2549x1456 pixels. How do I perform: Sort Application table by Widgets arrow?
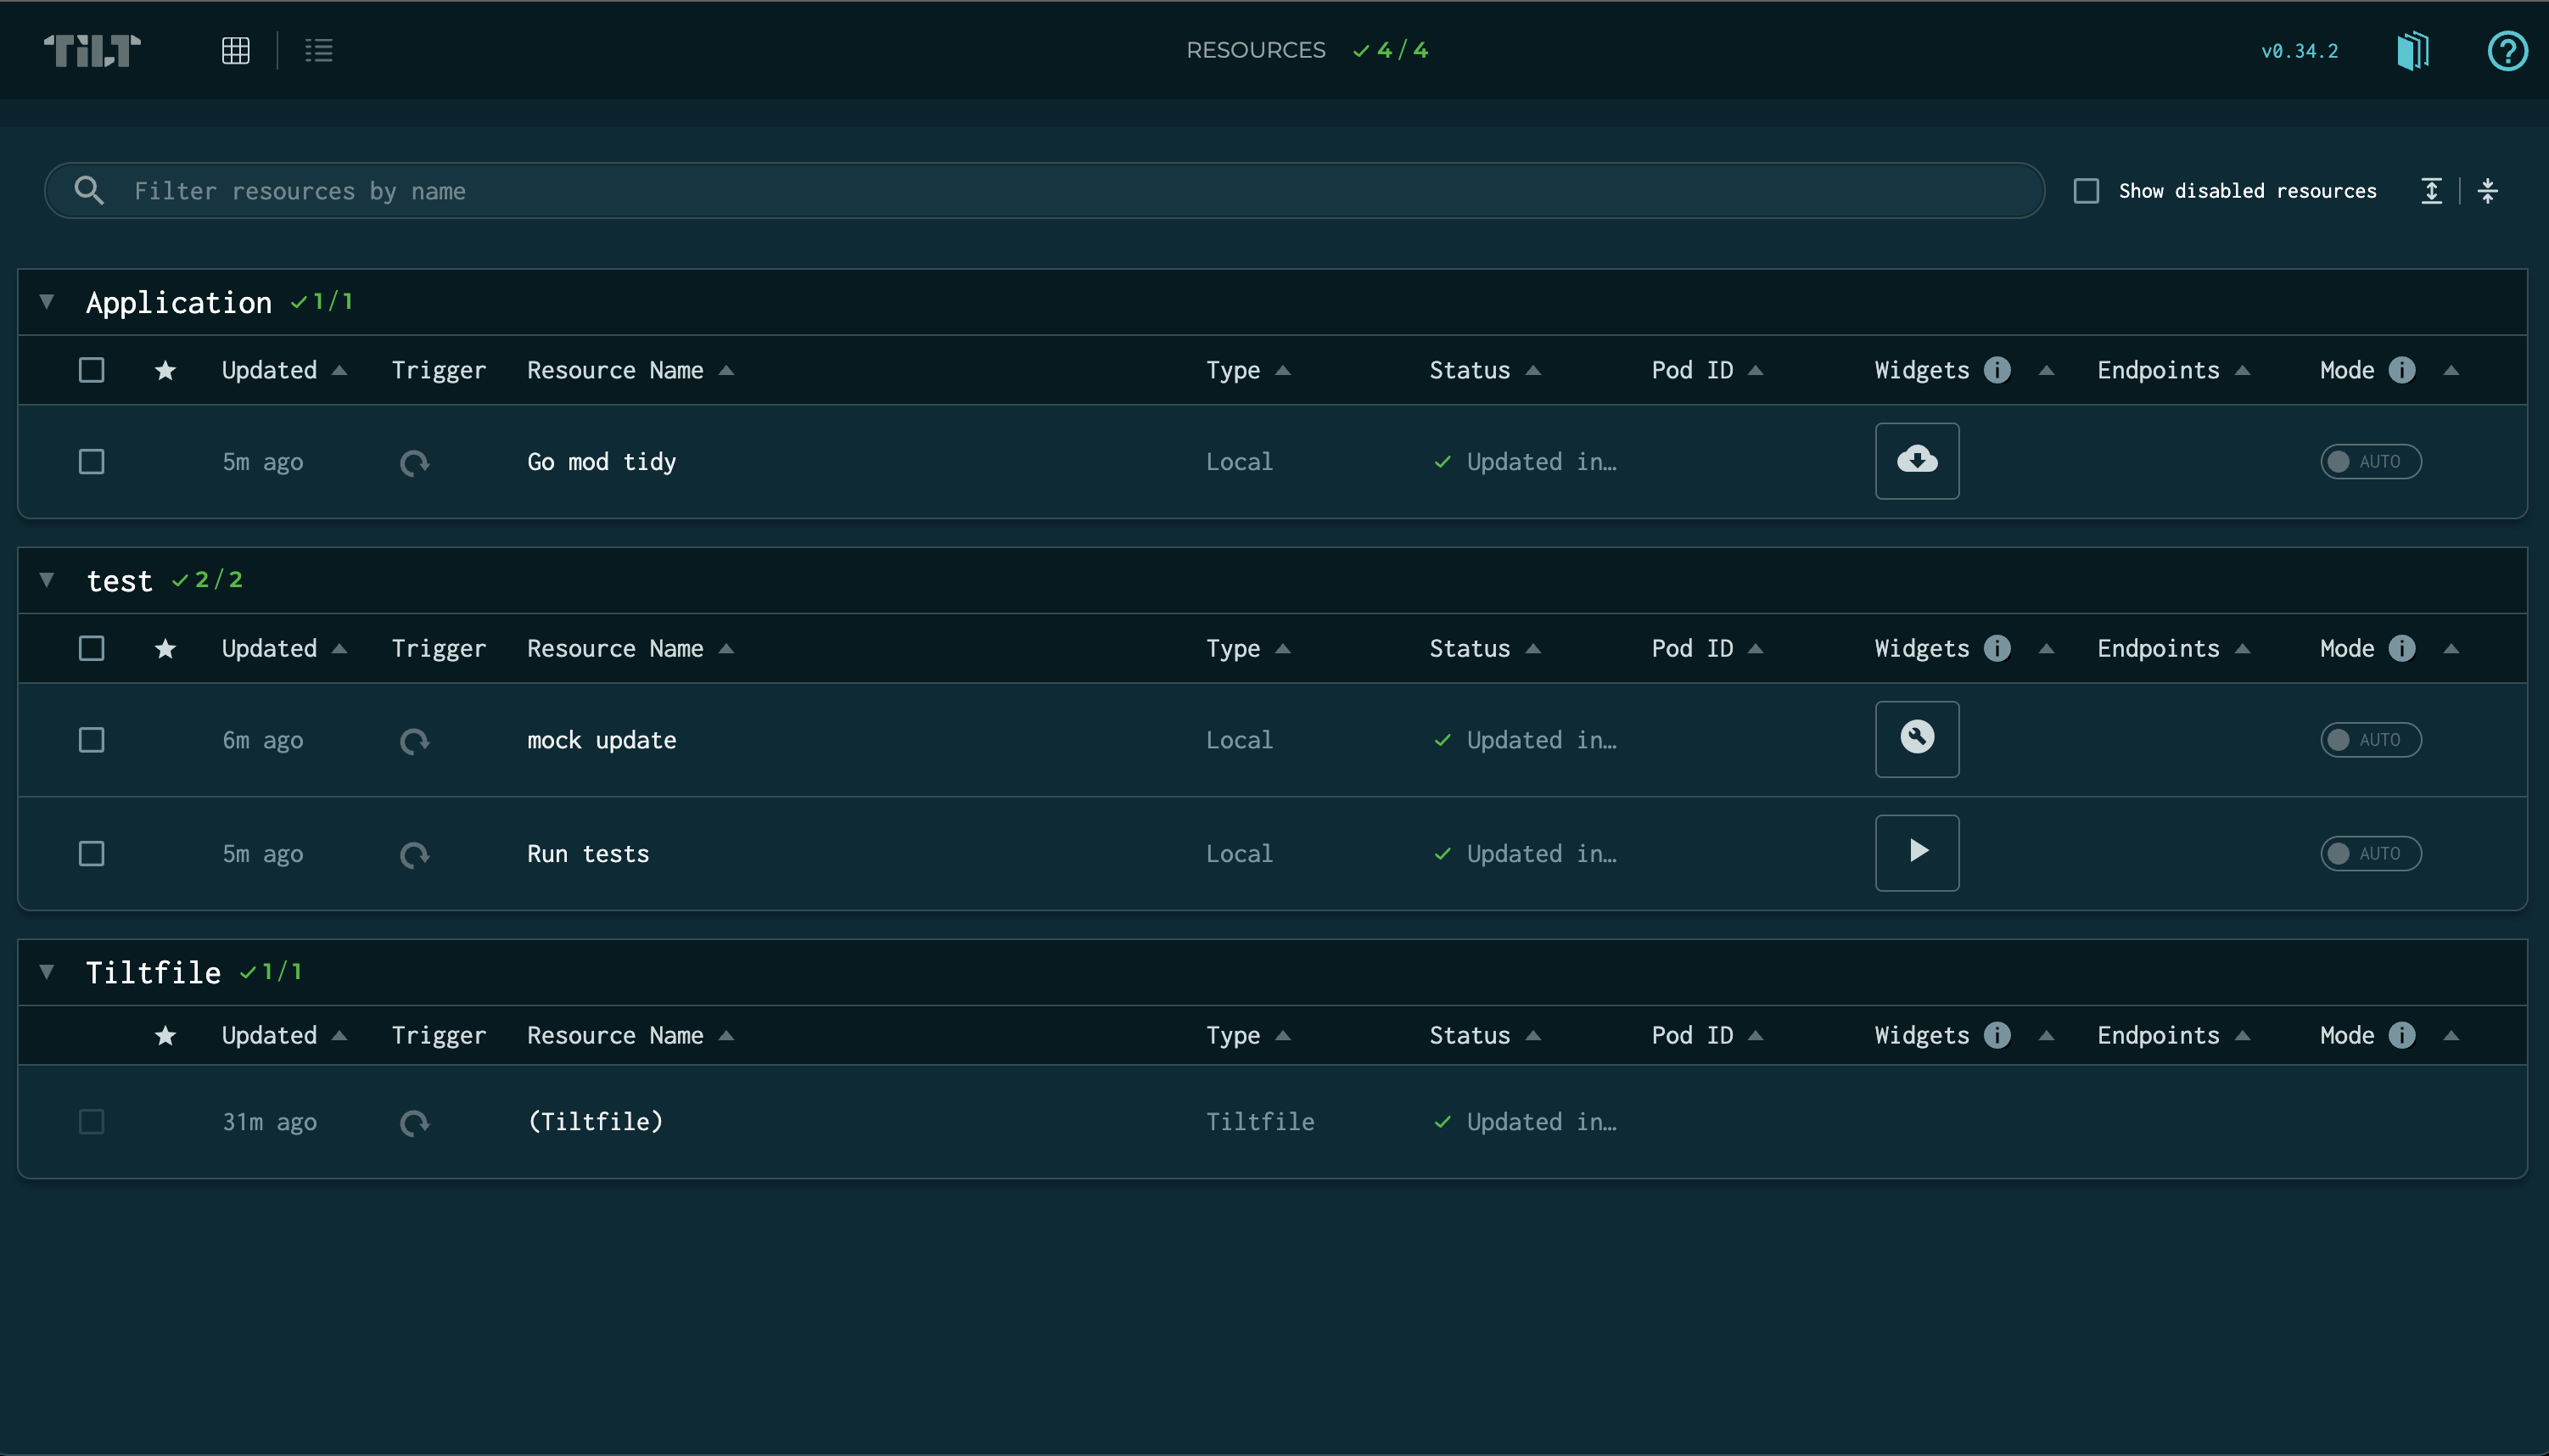(x=2046, y=370)
